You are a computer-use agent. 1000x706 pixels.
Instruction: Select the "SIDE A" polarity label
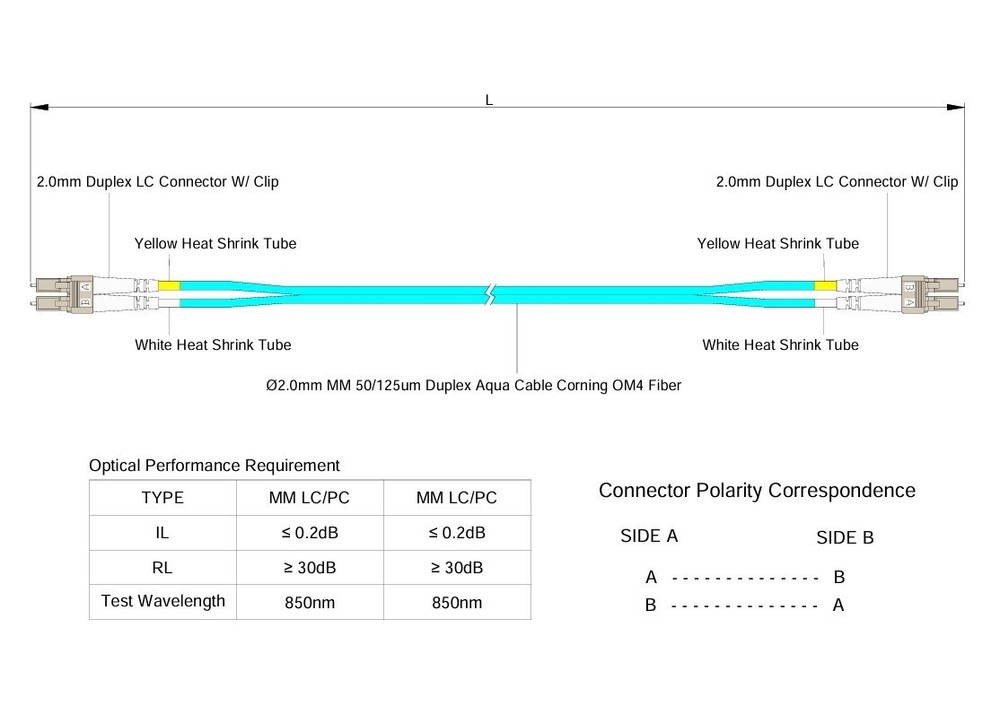tap(649, 536)
